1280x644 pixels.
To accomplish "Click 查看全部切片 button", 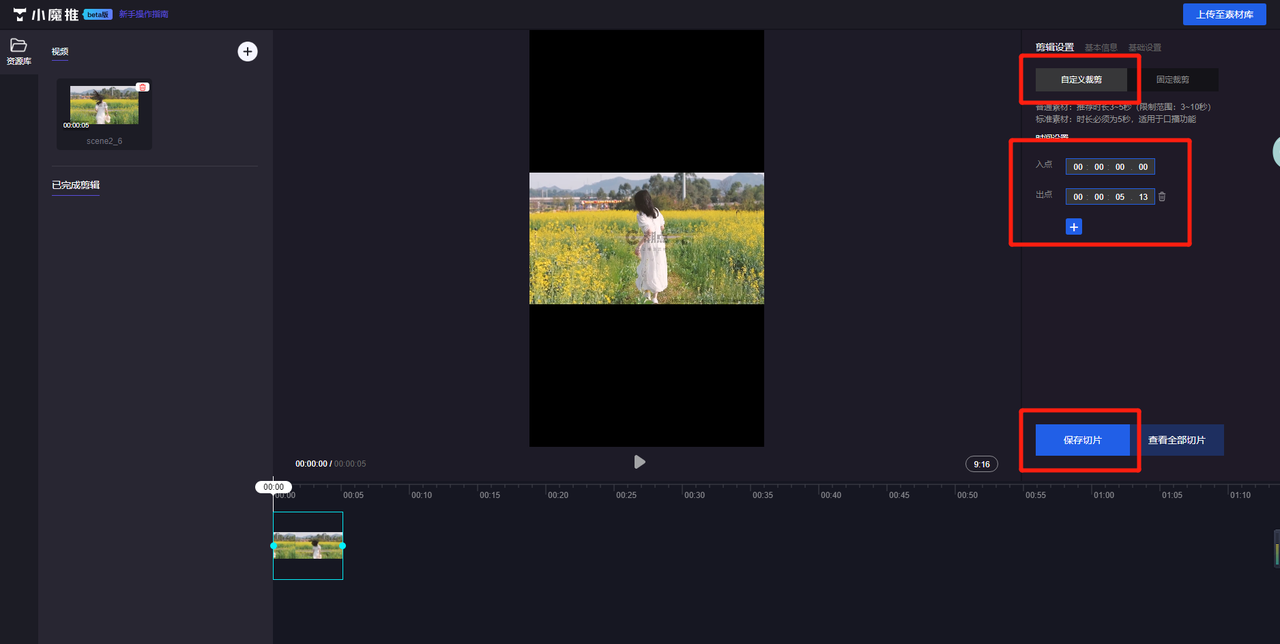I will [x=1177, y=440].
